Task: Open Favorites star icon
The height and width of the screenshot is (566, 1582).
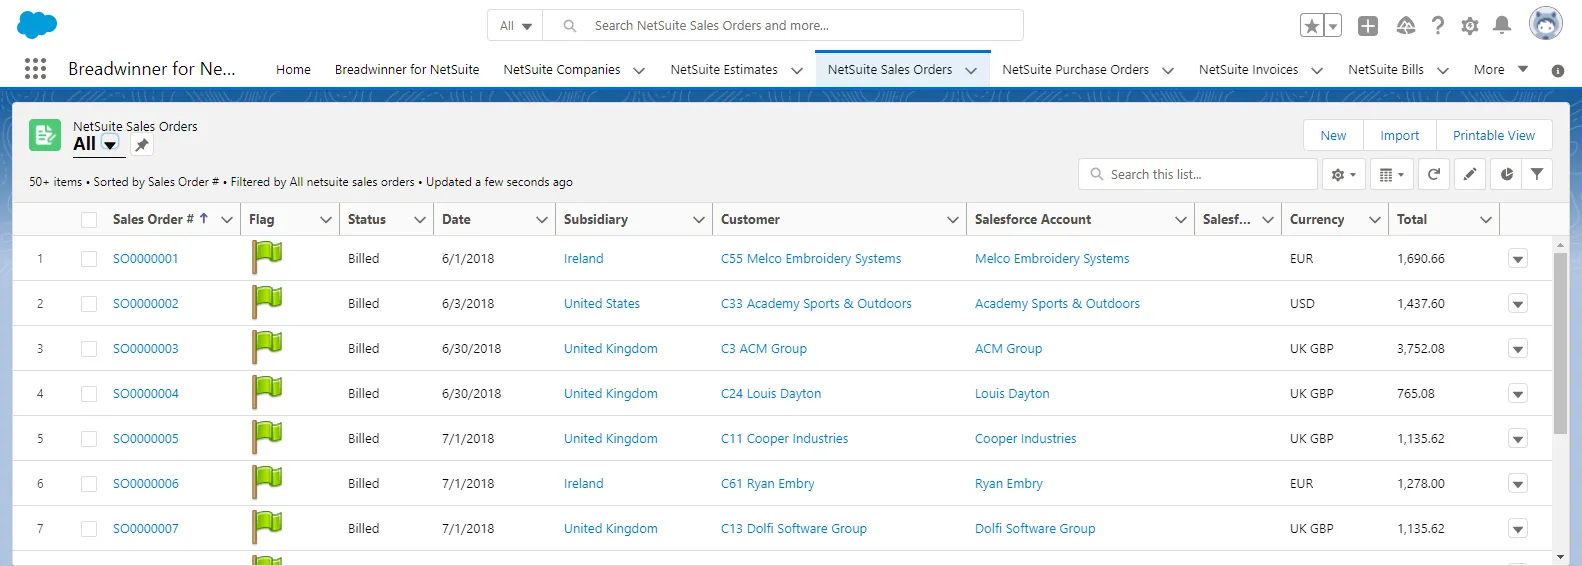Action: point(1312,26)
